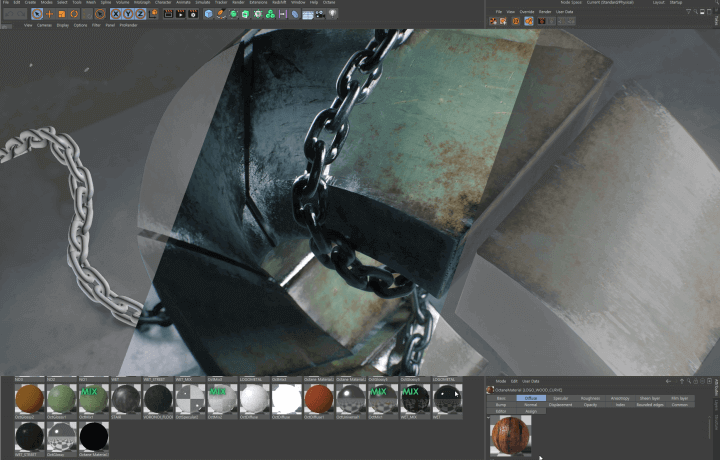Click the wood material preview thumbnail
The height and width of the screenshot is (460, 720).
(x=511, y=435)
